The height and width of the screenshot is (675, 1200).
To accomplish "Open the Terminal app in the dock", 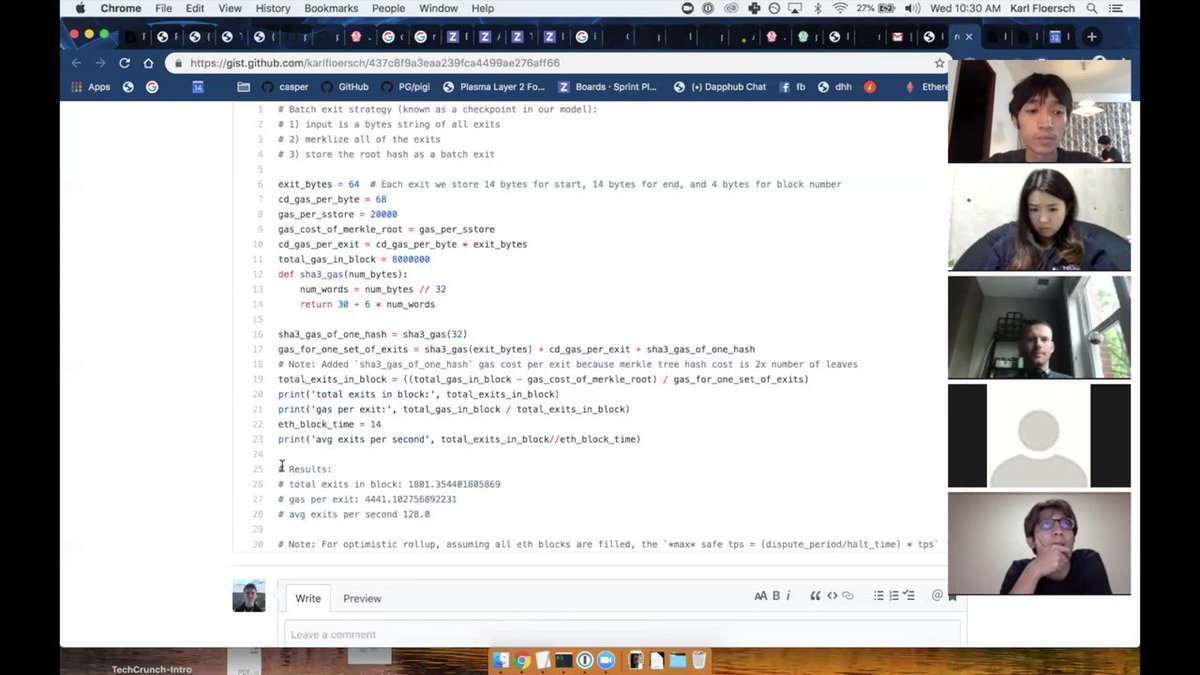I will click(564, 660).
